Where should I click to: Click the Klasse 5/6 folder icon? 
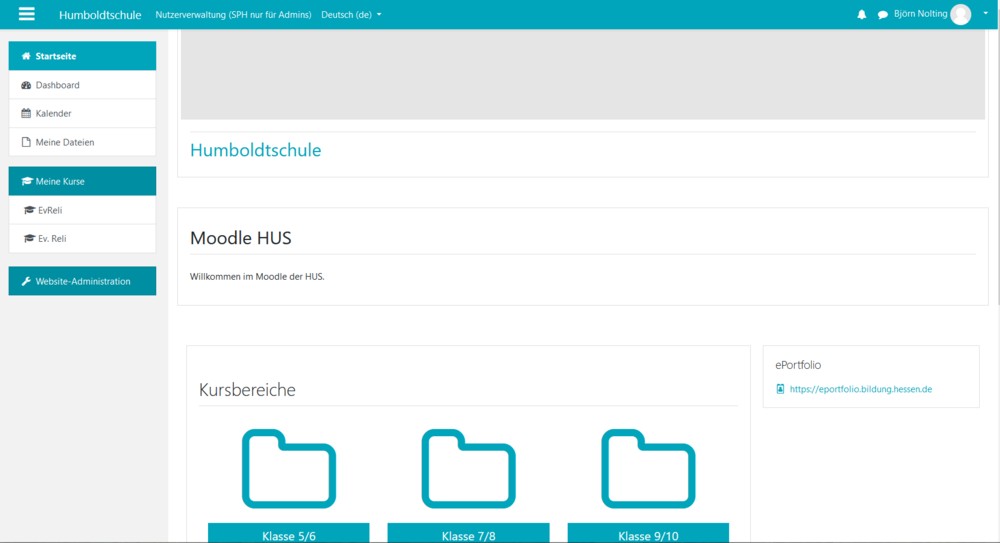[x=288, y=469]
